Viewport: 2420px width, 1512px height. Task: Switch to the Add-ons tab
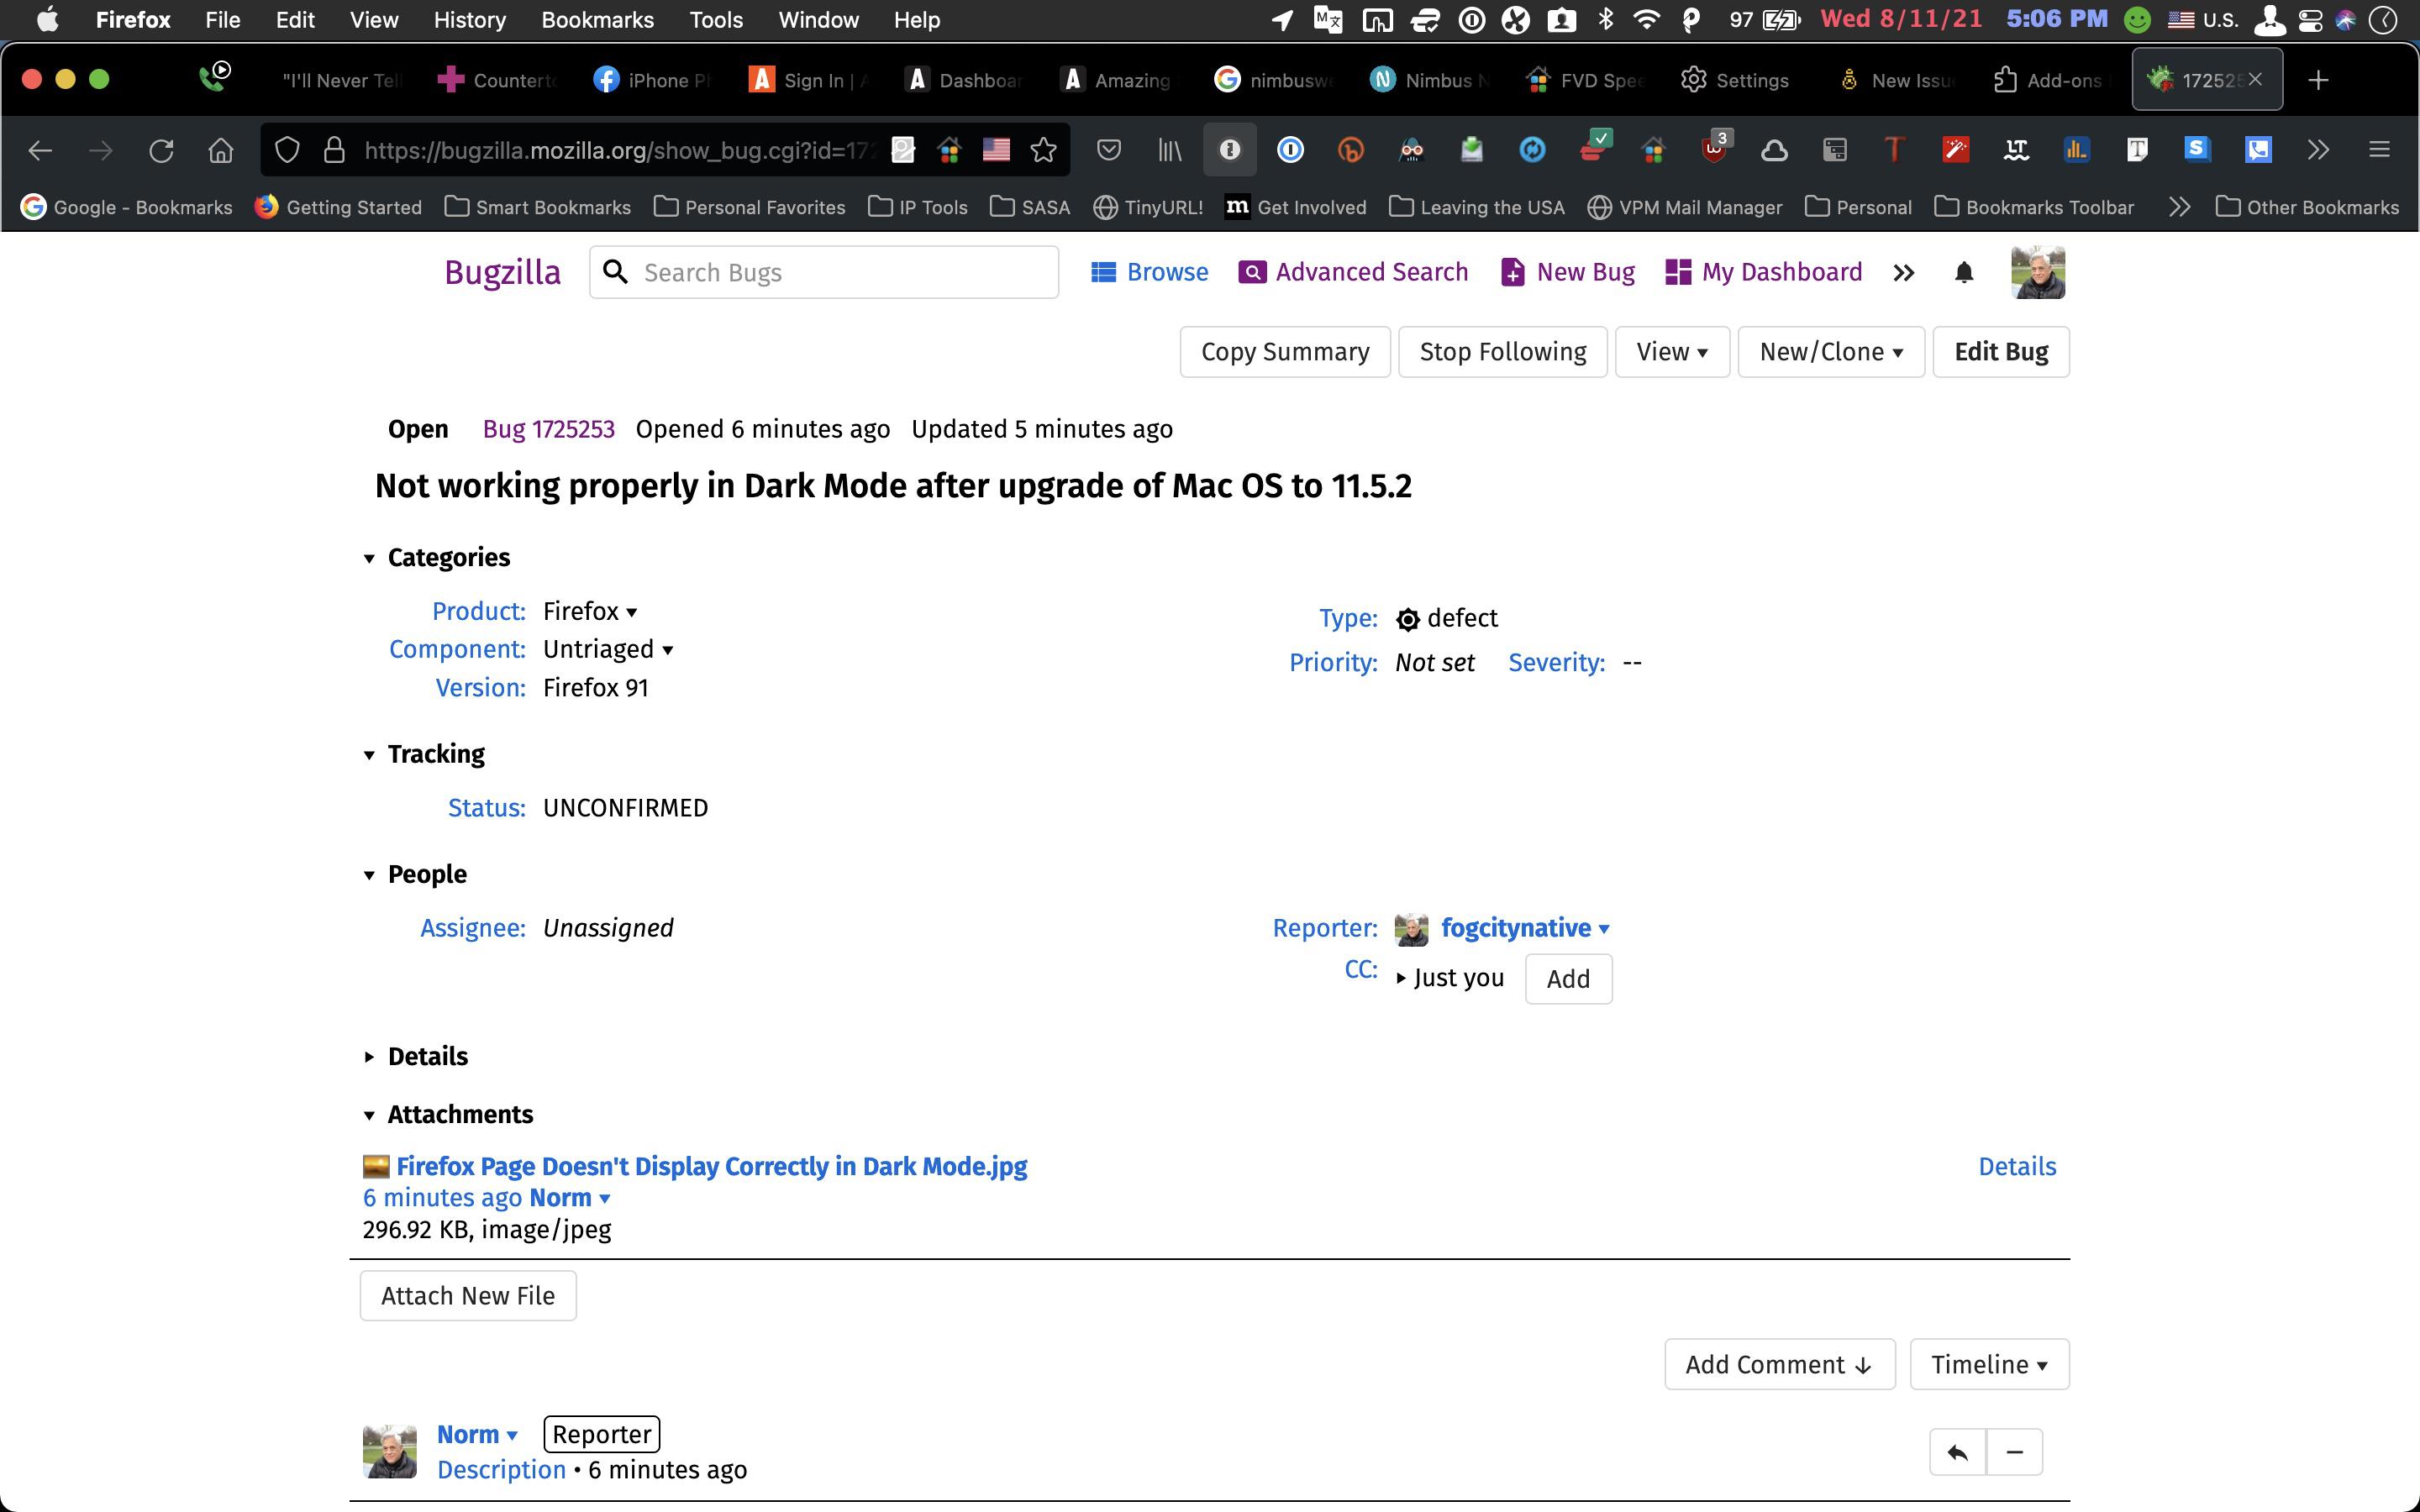pyautogui.click(x=2047, y=80)
